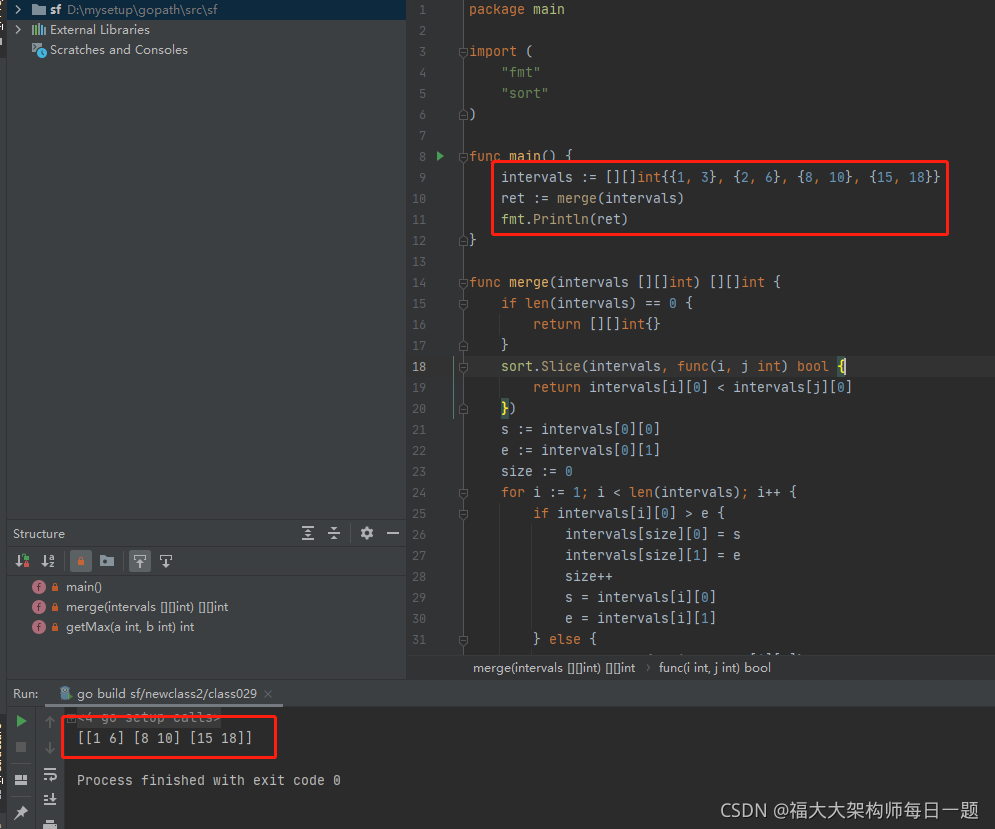Click line number 10 in gutter
The width and height of the screenshot is (995, 829).
tap(419, 199)
